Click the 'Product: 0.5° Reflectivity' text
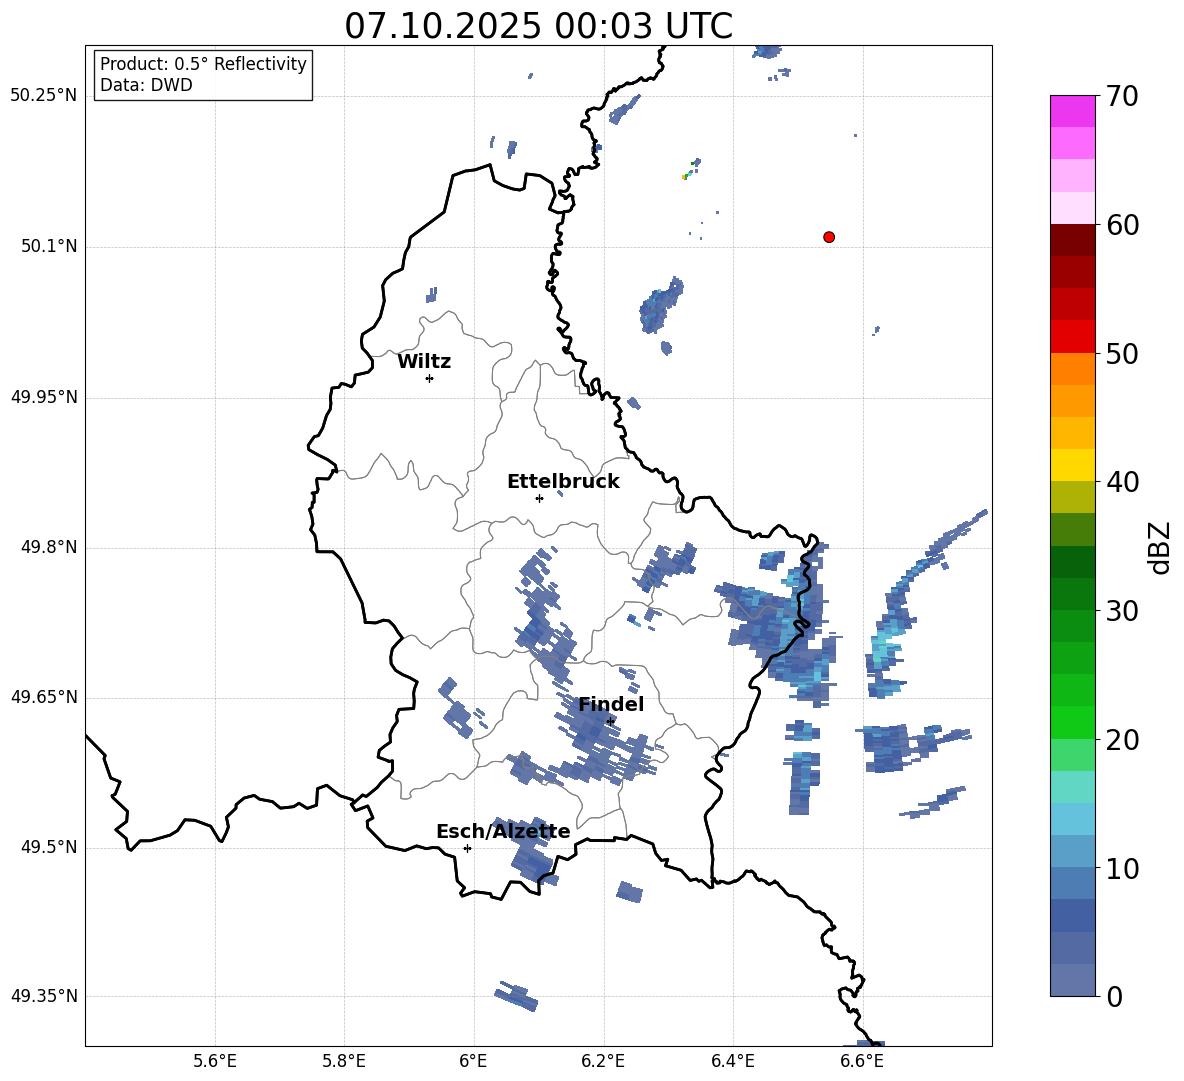The width and height of the screenshot is (1184, 1081). point(203,63)
